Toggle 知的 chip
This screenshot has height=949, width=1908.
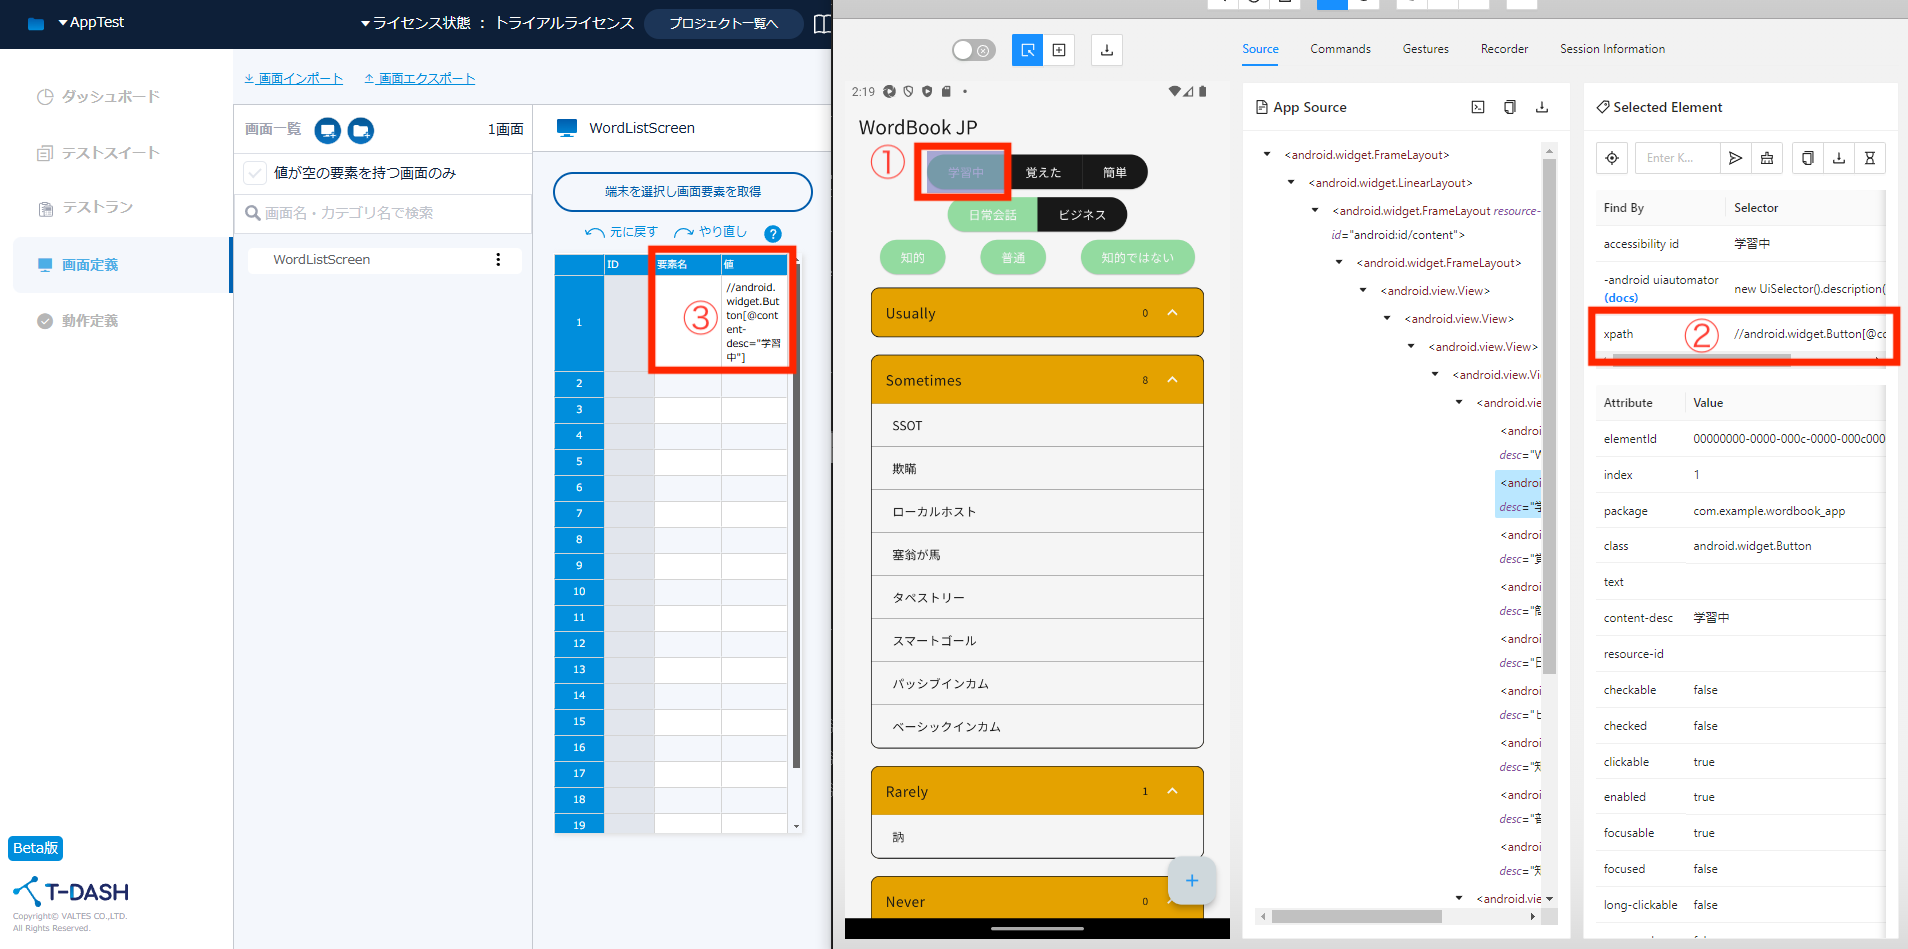(912, 258)
